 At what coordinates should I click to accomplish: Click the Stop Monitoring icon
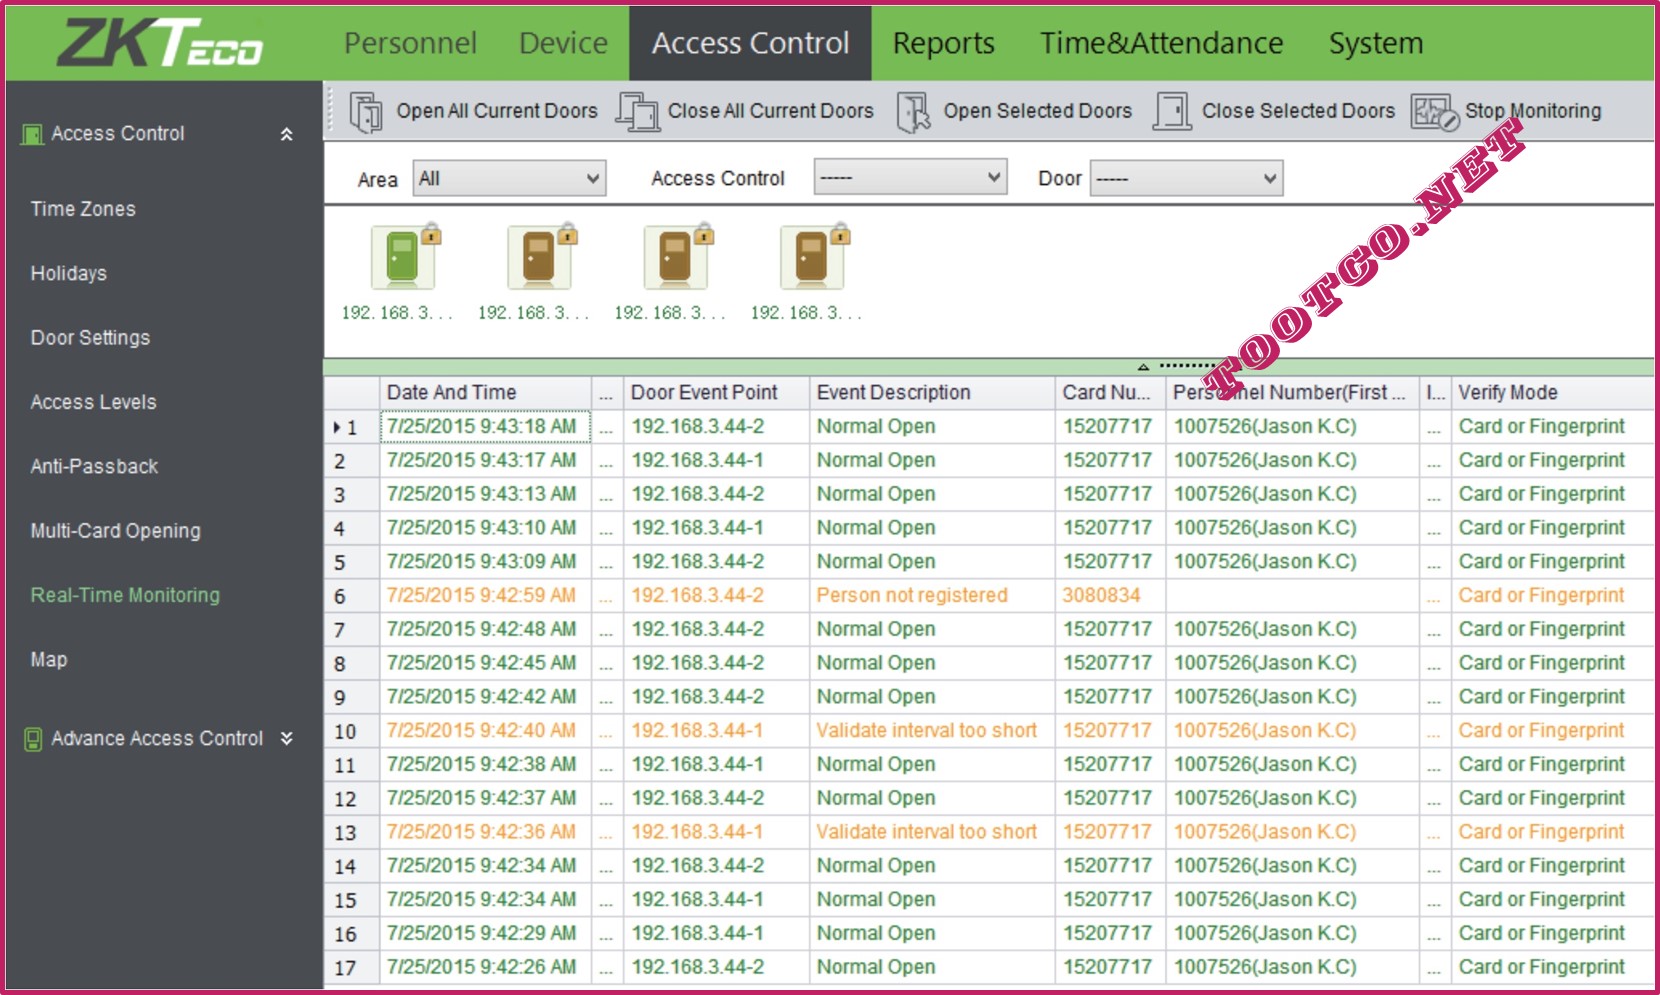[1434, 111]
